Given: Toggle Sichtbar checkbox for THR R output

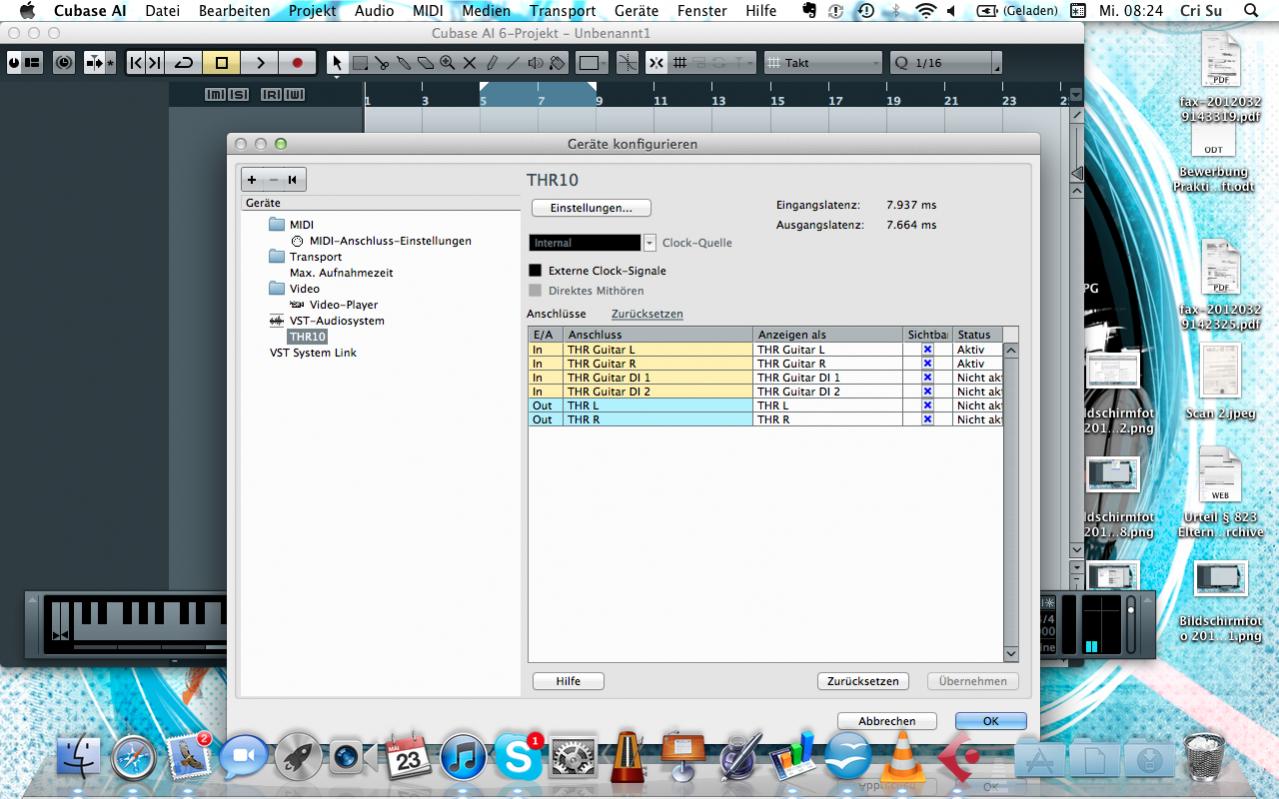Looking at the screenshot, I should 928,420.
